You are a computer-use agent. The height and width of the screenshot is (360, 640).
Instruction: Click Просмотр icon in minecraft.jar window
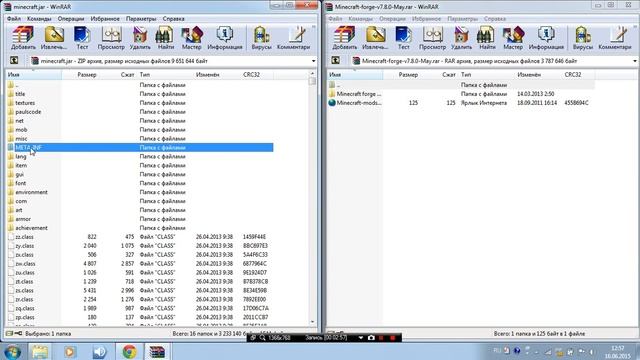pyautogui.click(x=111, y=38)
